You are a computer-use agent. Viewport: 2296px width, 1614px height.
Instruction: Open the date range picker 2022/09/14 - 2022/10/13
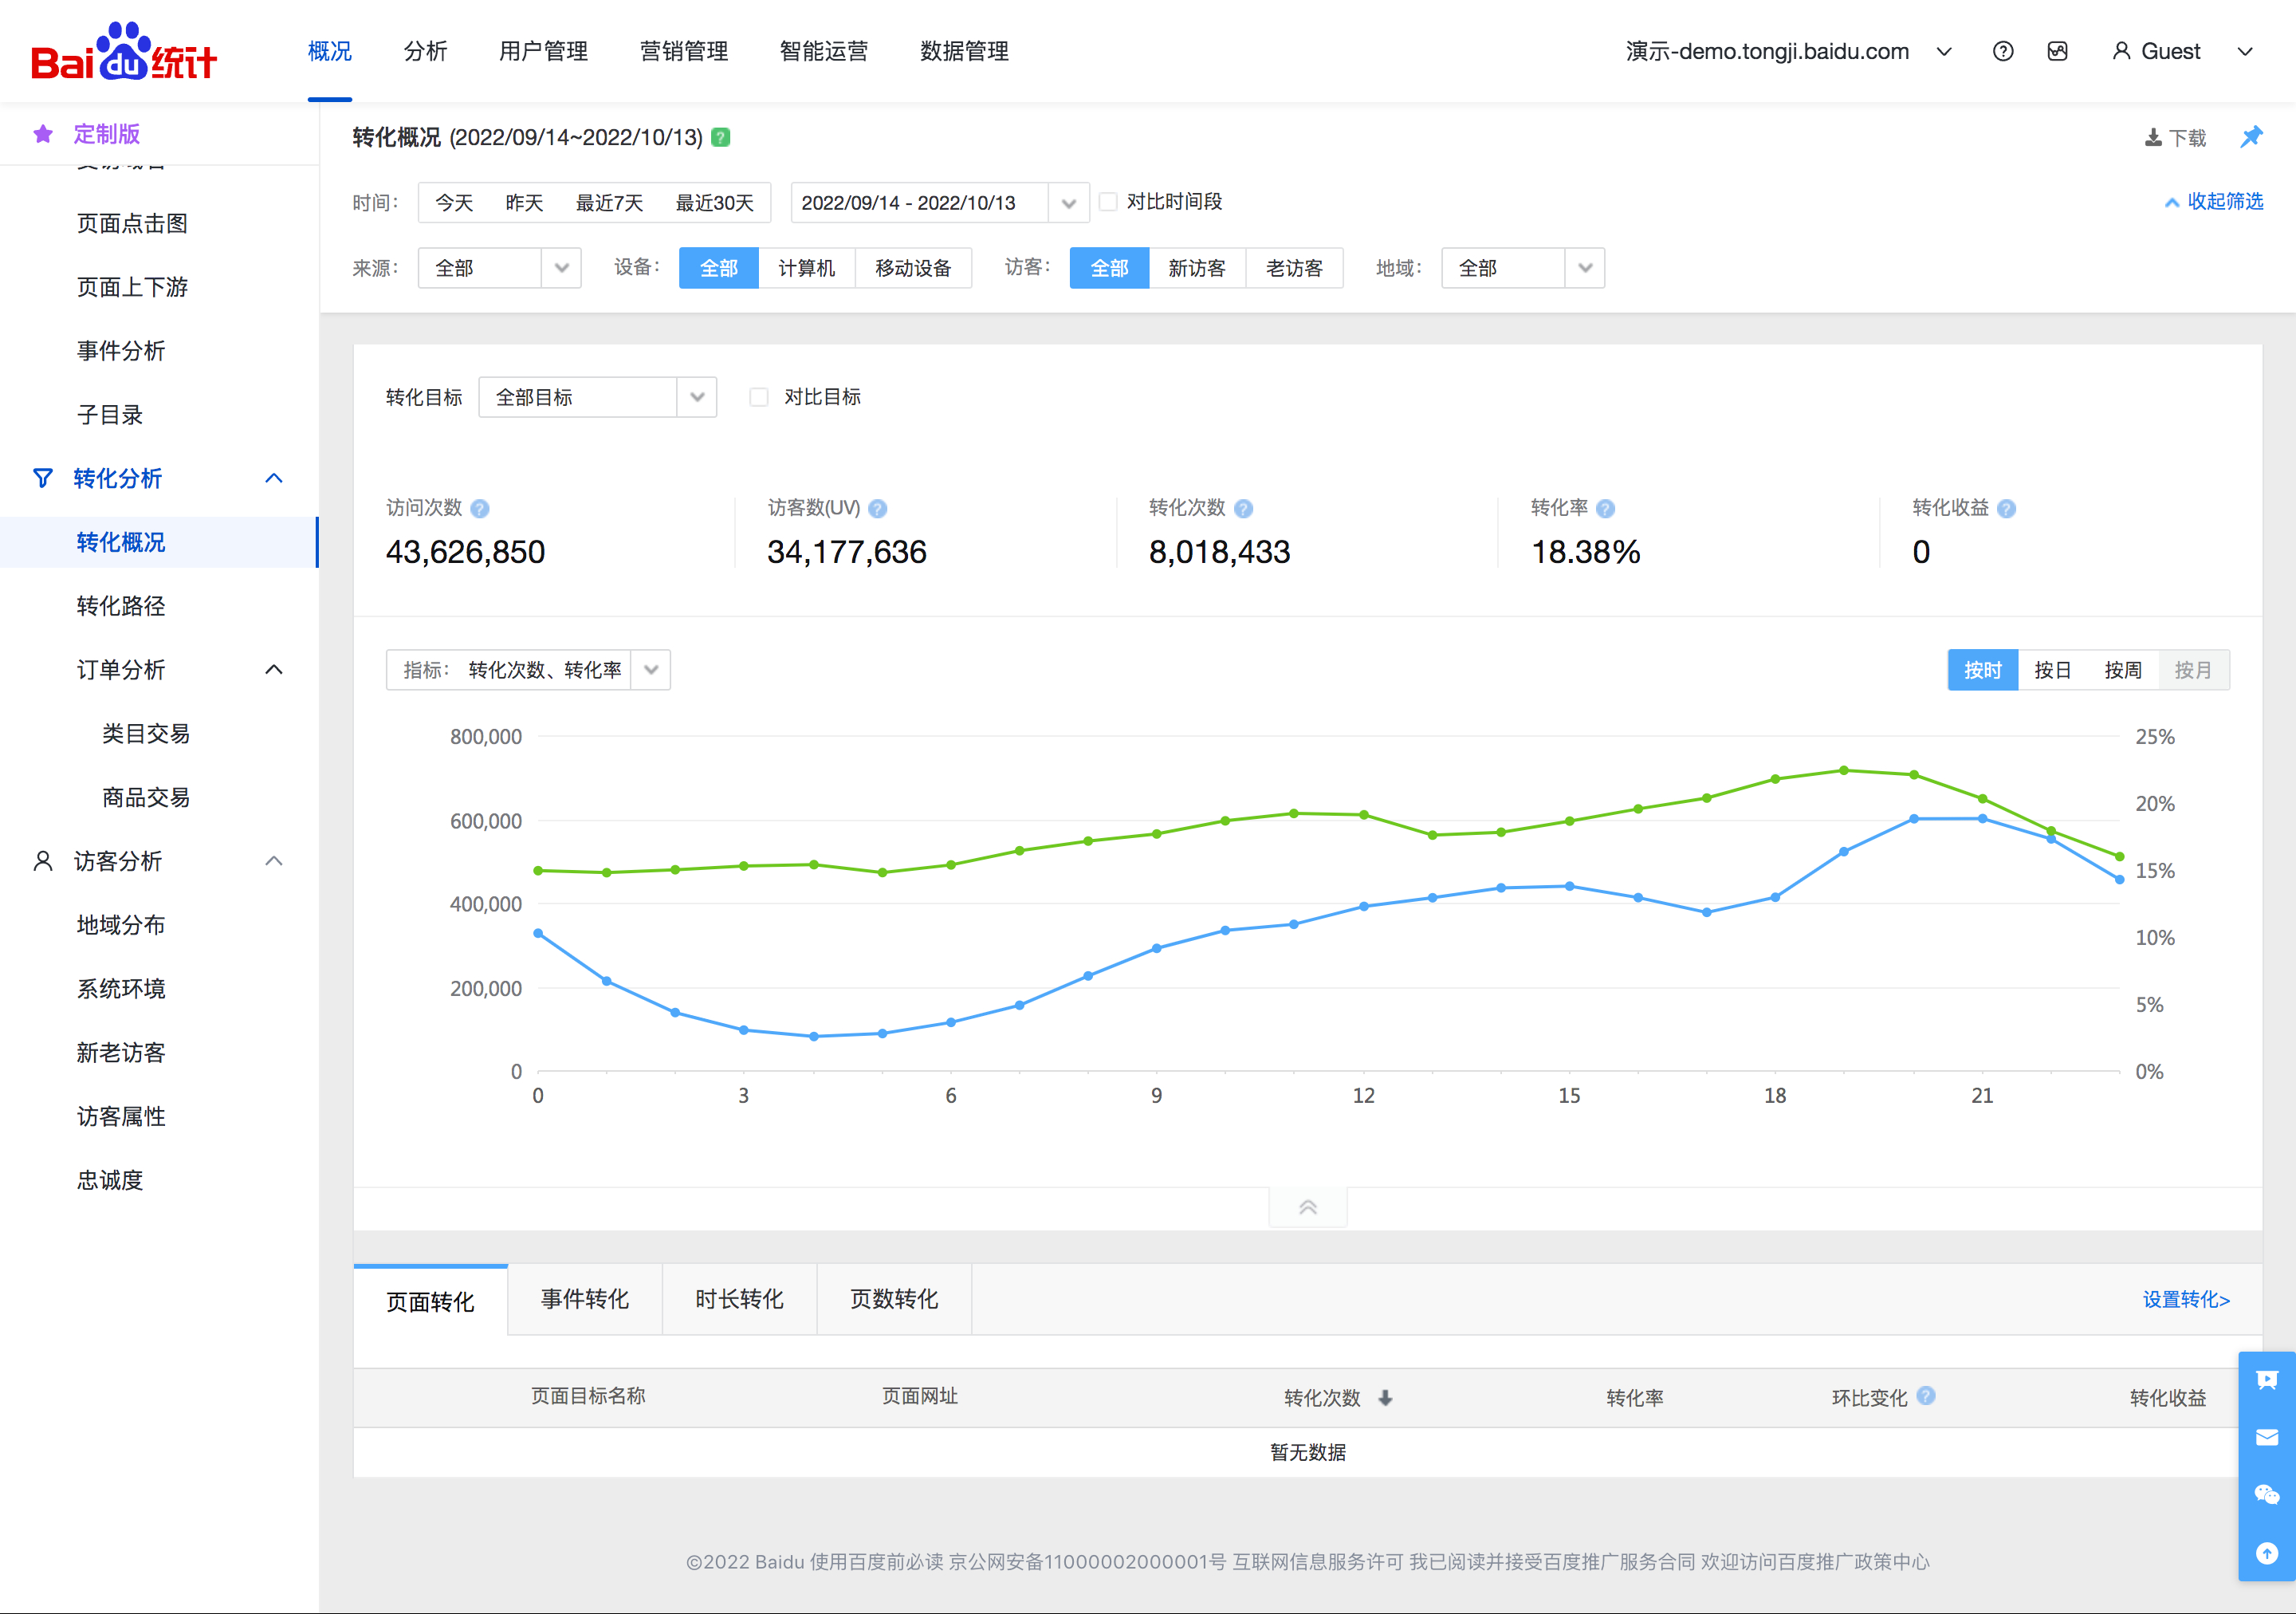click(940, 203)
